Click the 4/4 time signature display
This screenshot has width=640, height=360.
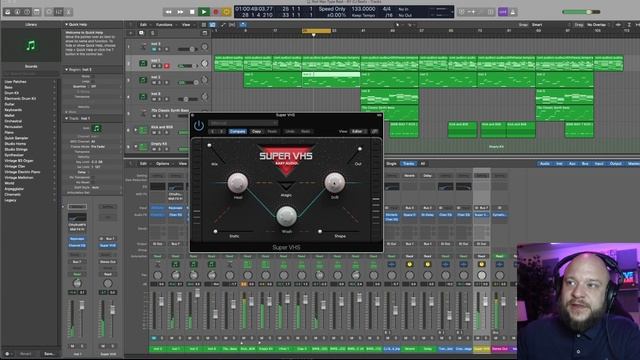coord(387,9)
